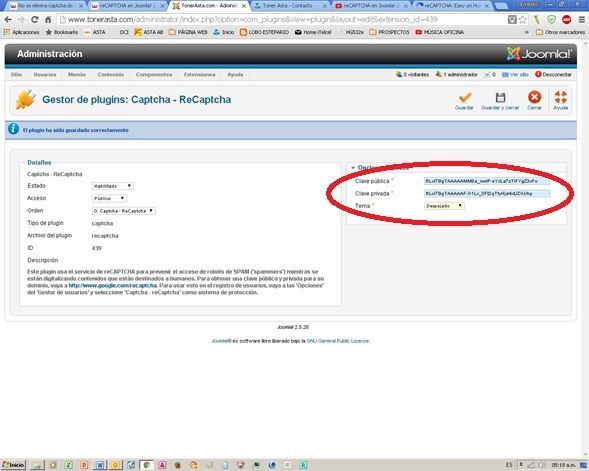Open the Usuarios menu
The height and width of the screenshot is (471, 589).
[x=45, y=75]
